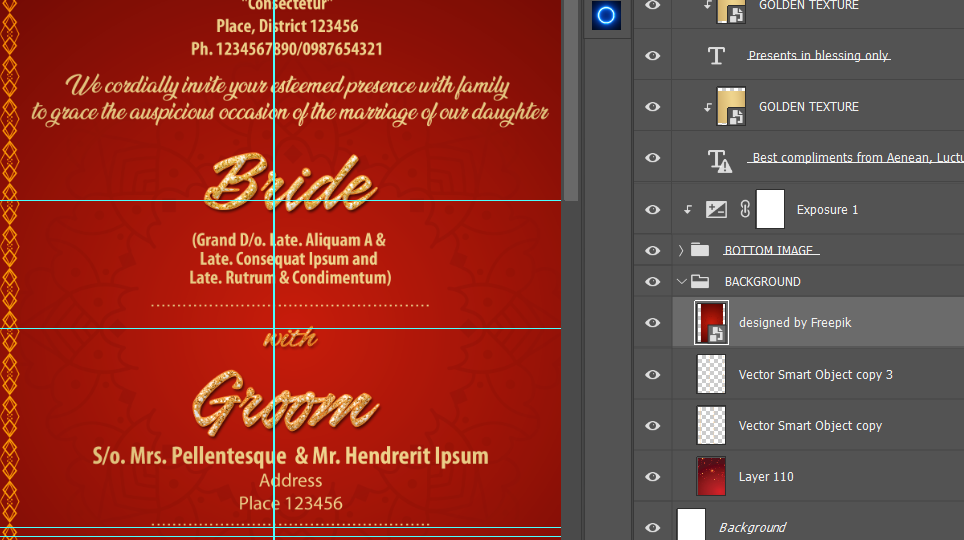Select Layer 110 thumbnail

711,476
